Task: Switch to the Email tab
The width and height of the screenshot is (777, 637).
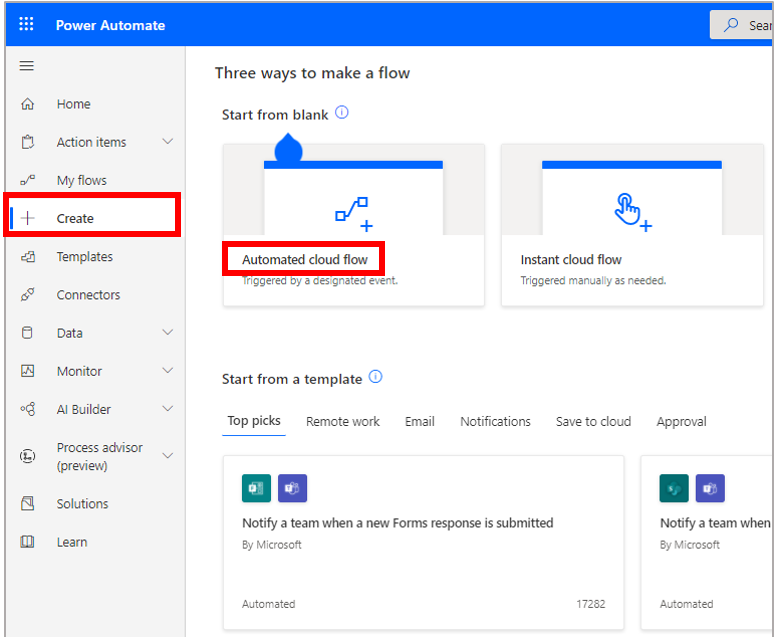Action: (420, 421)
